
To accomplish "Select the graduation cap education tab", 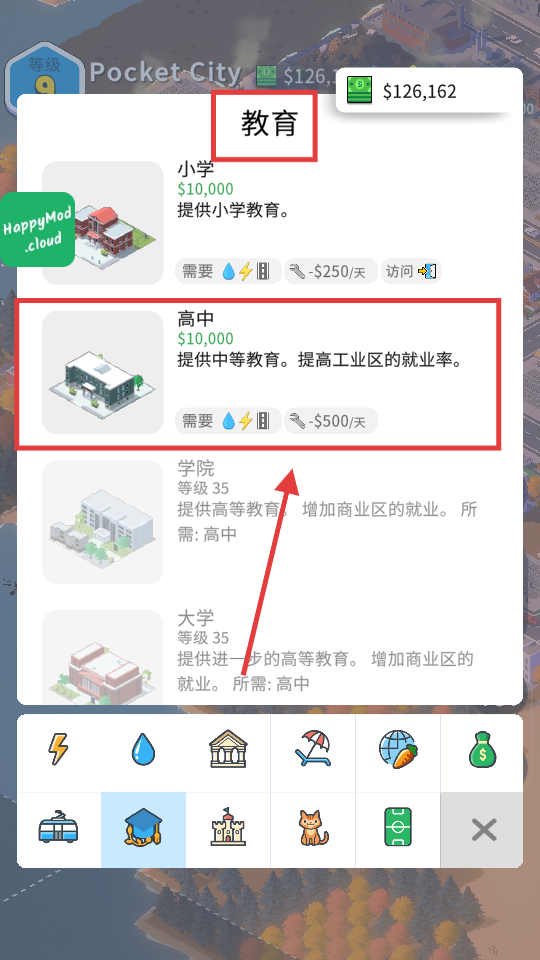I will (143, 830).
